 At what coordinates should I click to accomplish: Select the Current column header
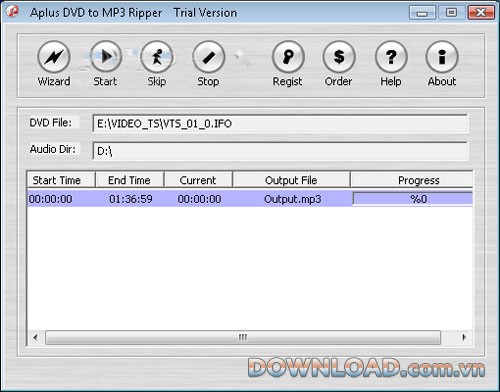tap(198, 180)
